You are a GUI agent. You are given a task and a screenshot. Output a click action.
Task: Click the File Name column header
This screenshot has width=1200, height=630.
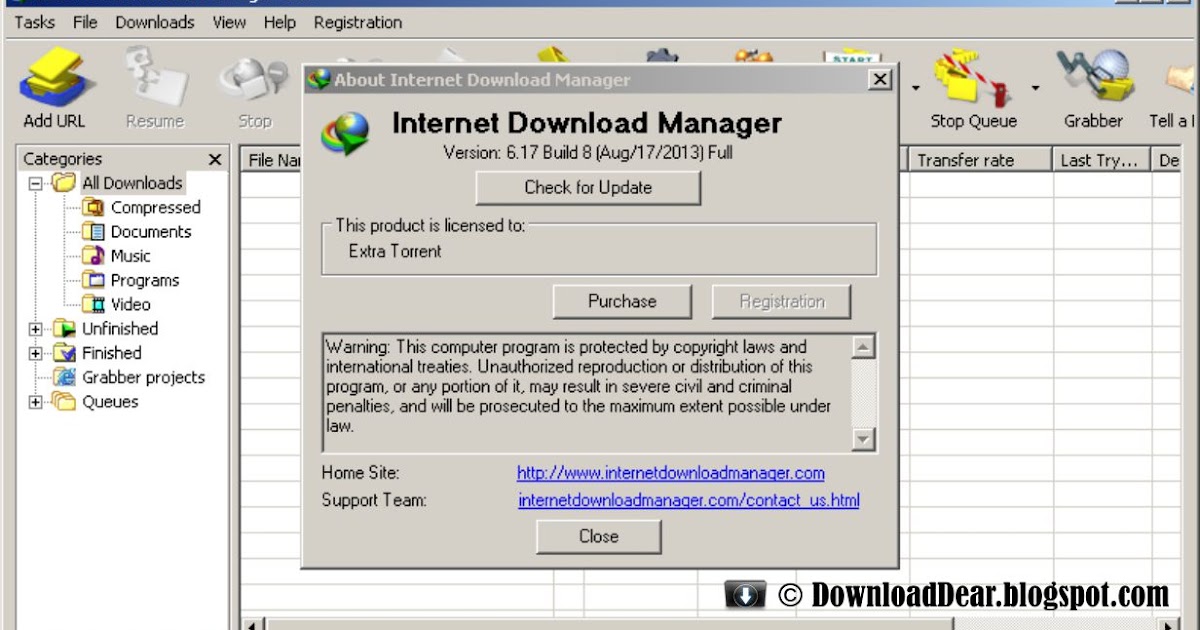(x=271, y=160)
